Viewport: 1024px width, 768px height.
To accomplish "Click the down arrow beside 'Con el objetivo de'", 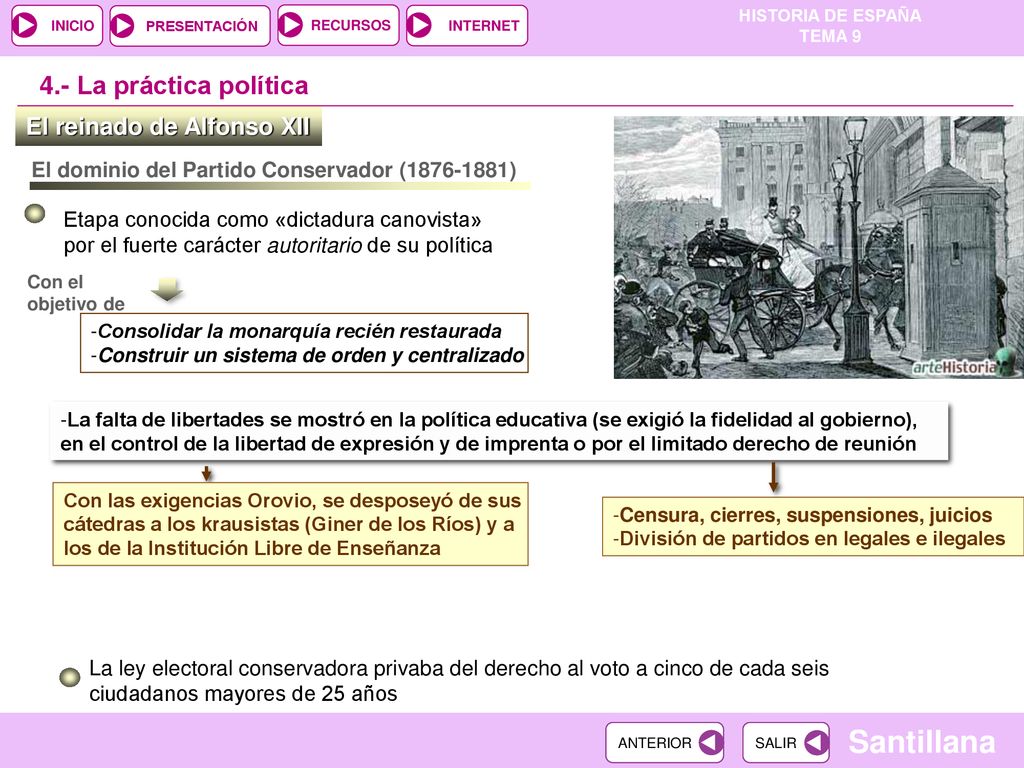I will [167, 289].
